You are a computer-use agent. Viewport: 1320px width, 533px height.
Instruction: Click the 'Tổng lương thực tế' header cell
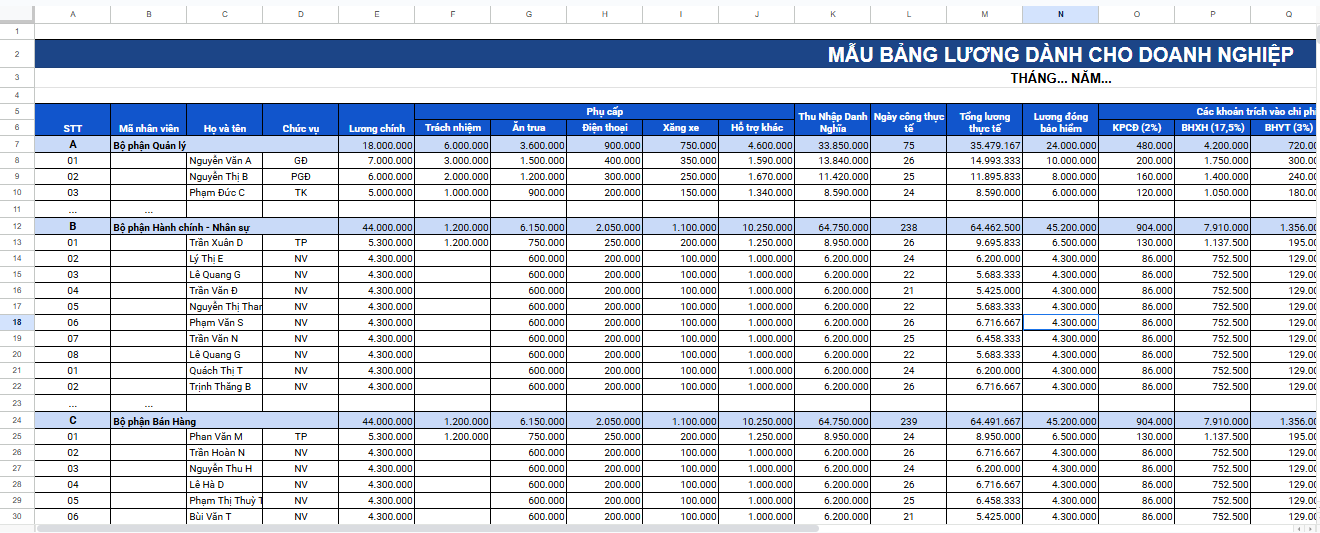[x=984, y=121]
